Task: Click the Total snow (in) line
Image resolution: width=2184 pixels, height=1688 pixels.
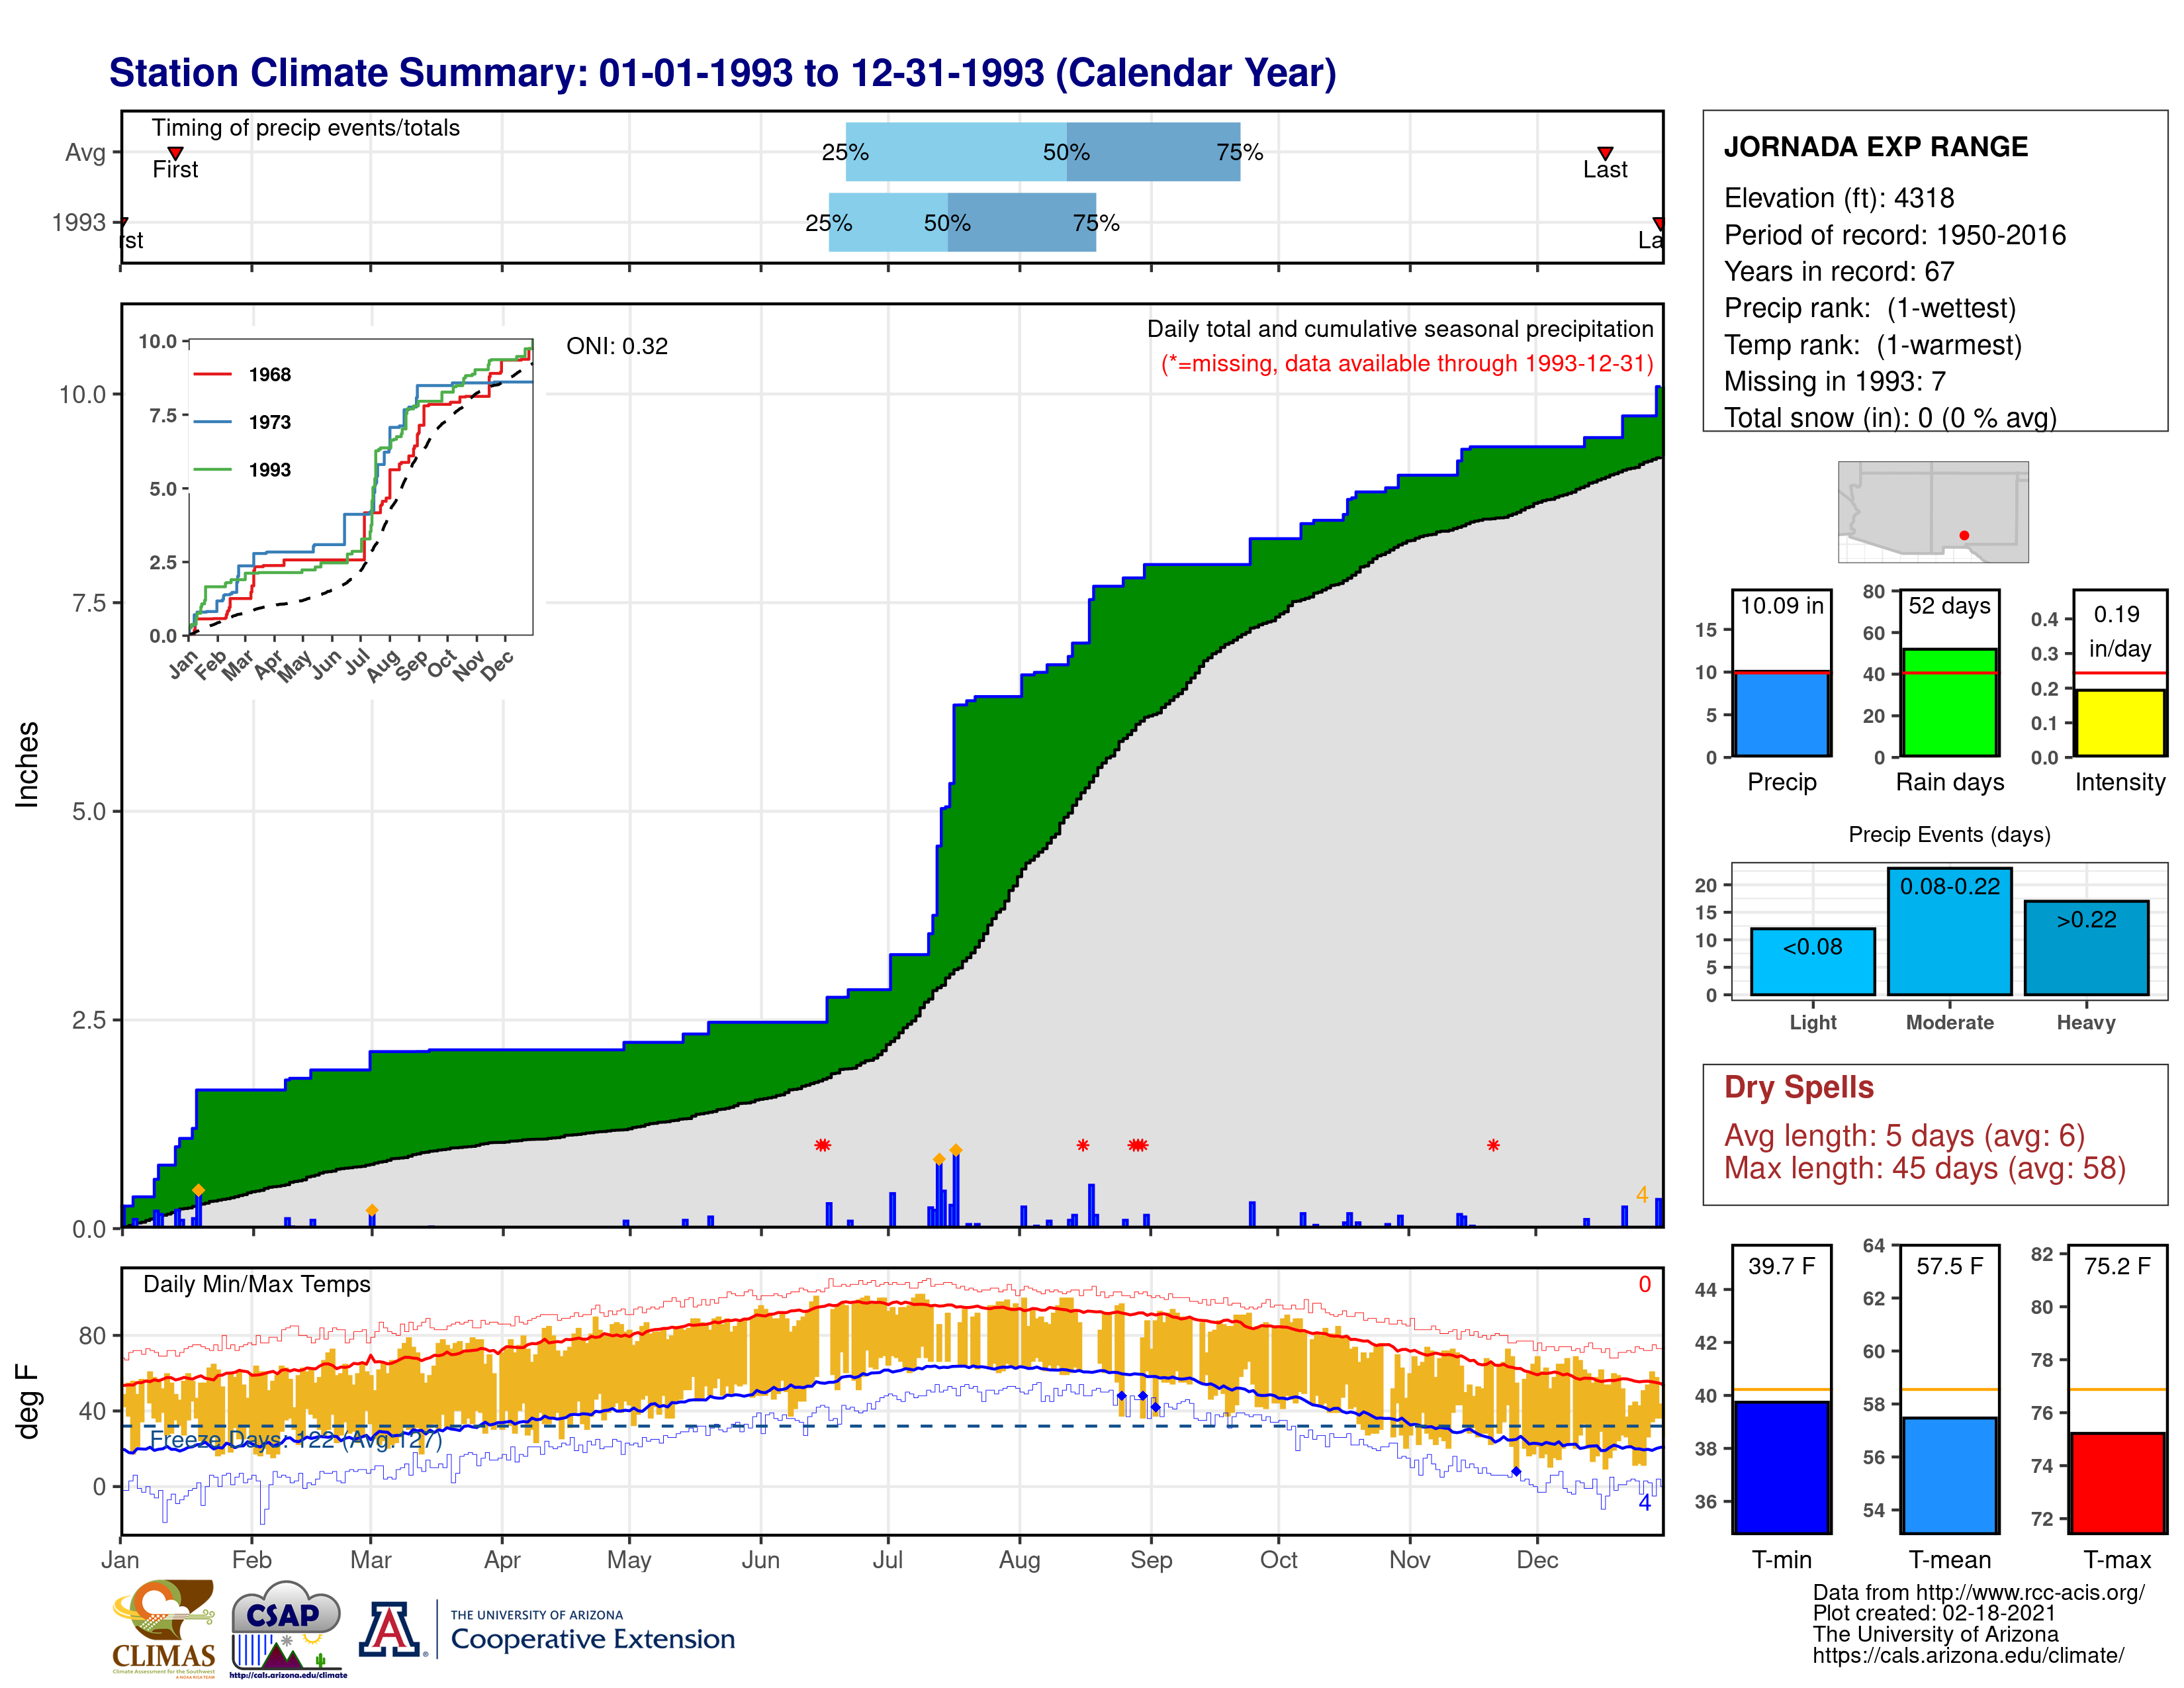Action: click(x=1890, y=418)
